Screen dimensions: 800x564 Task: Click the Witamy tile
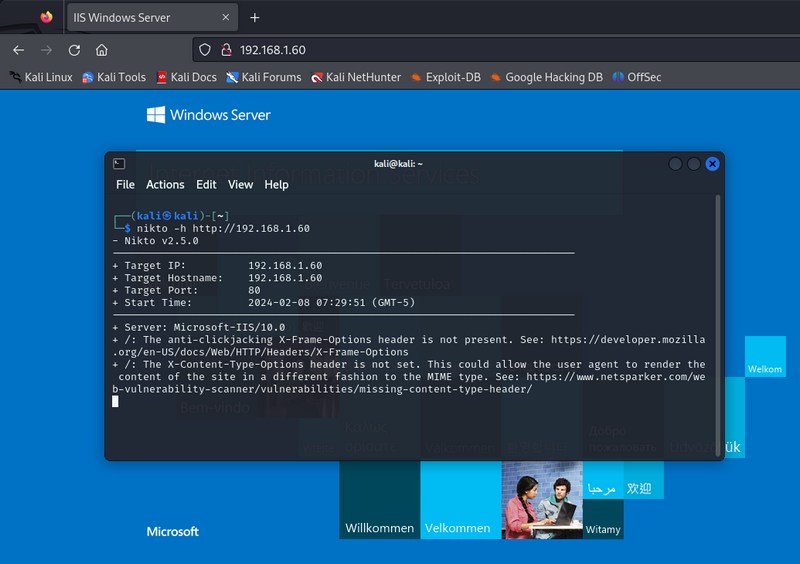point(603,520)
